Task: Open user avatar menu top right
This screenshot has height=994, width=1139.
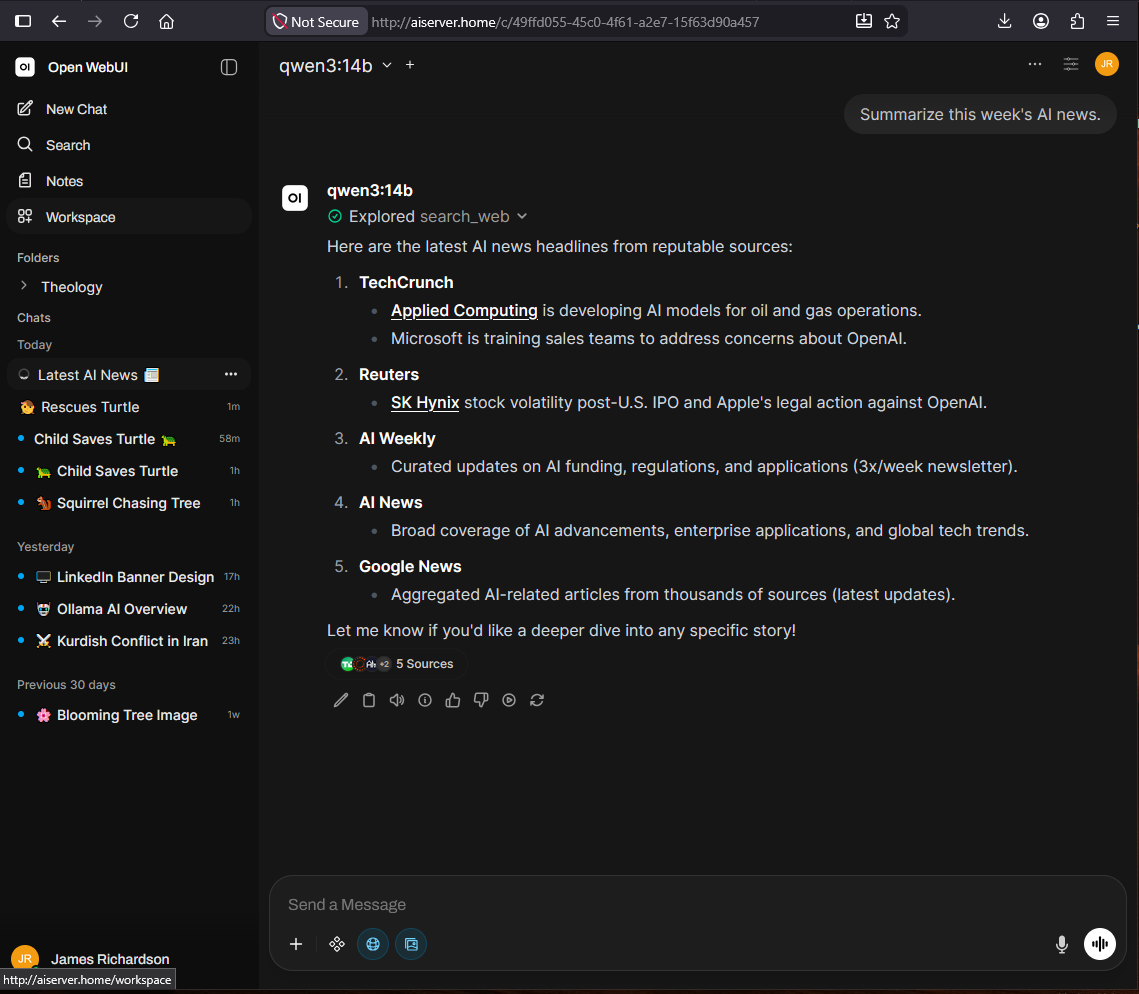Action: click(1106, 64)
